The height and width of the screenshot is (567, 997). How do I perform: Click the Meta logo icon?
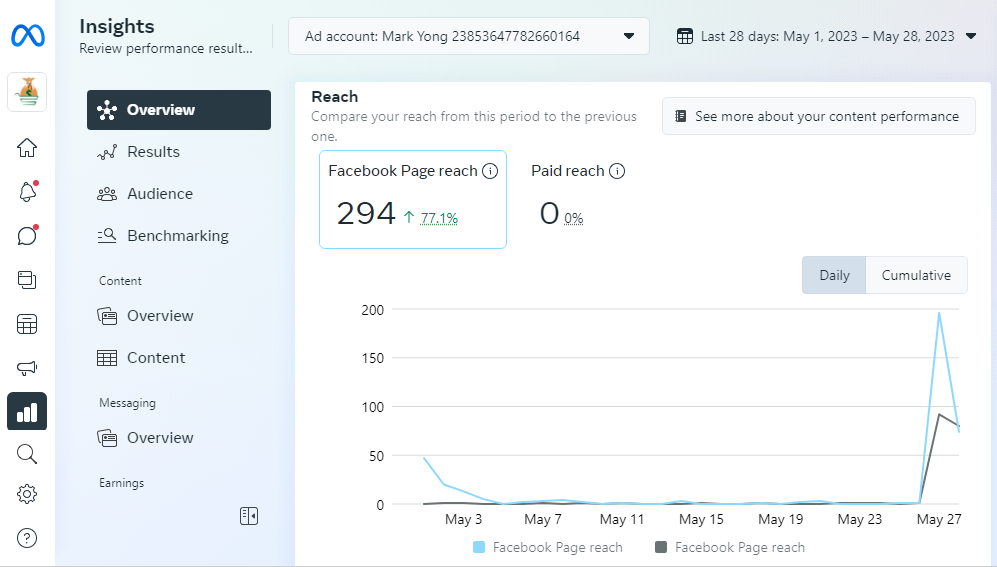point(28,36)
